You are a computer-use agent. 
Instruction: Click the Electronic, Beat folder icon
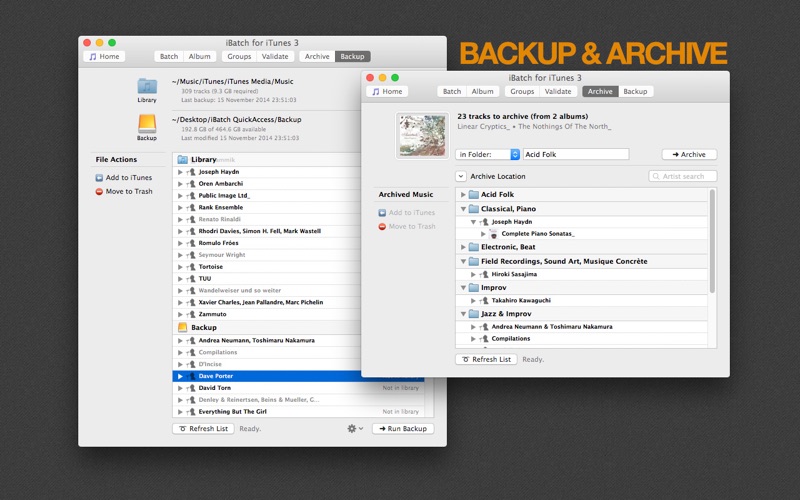coord(473,247)
